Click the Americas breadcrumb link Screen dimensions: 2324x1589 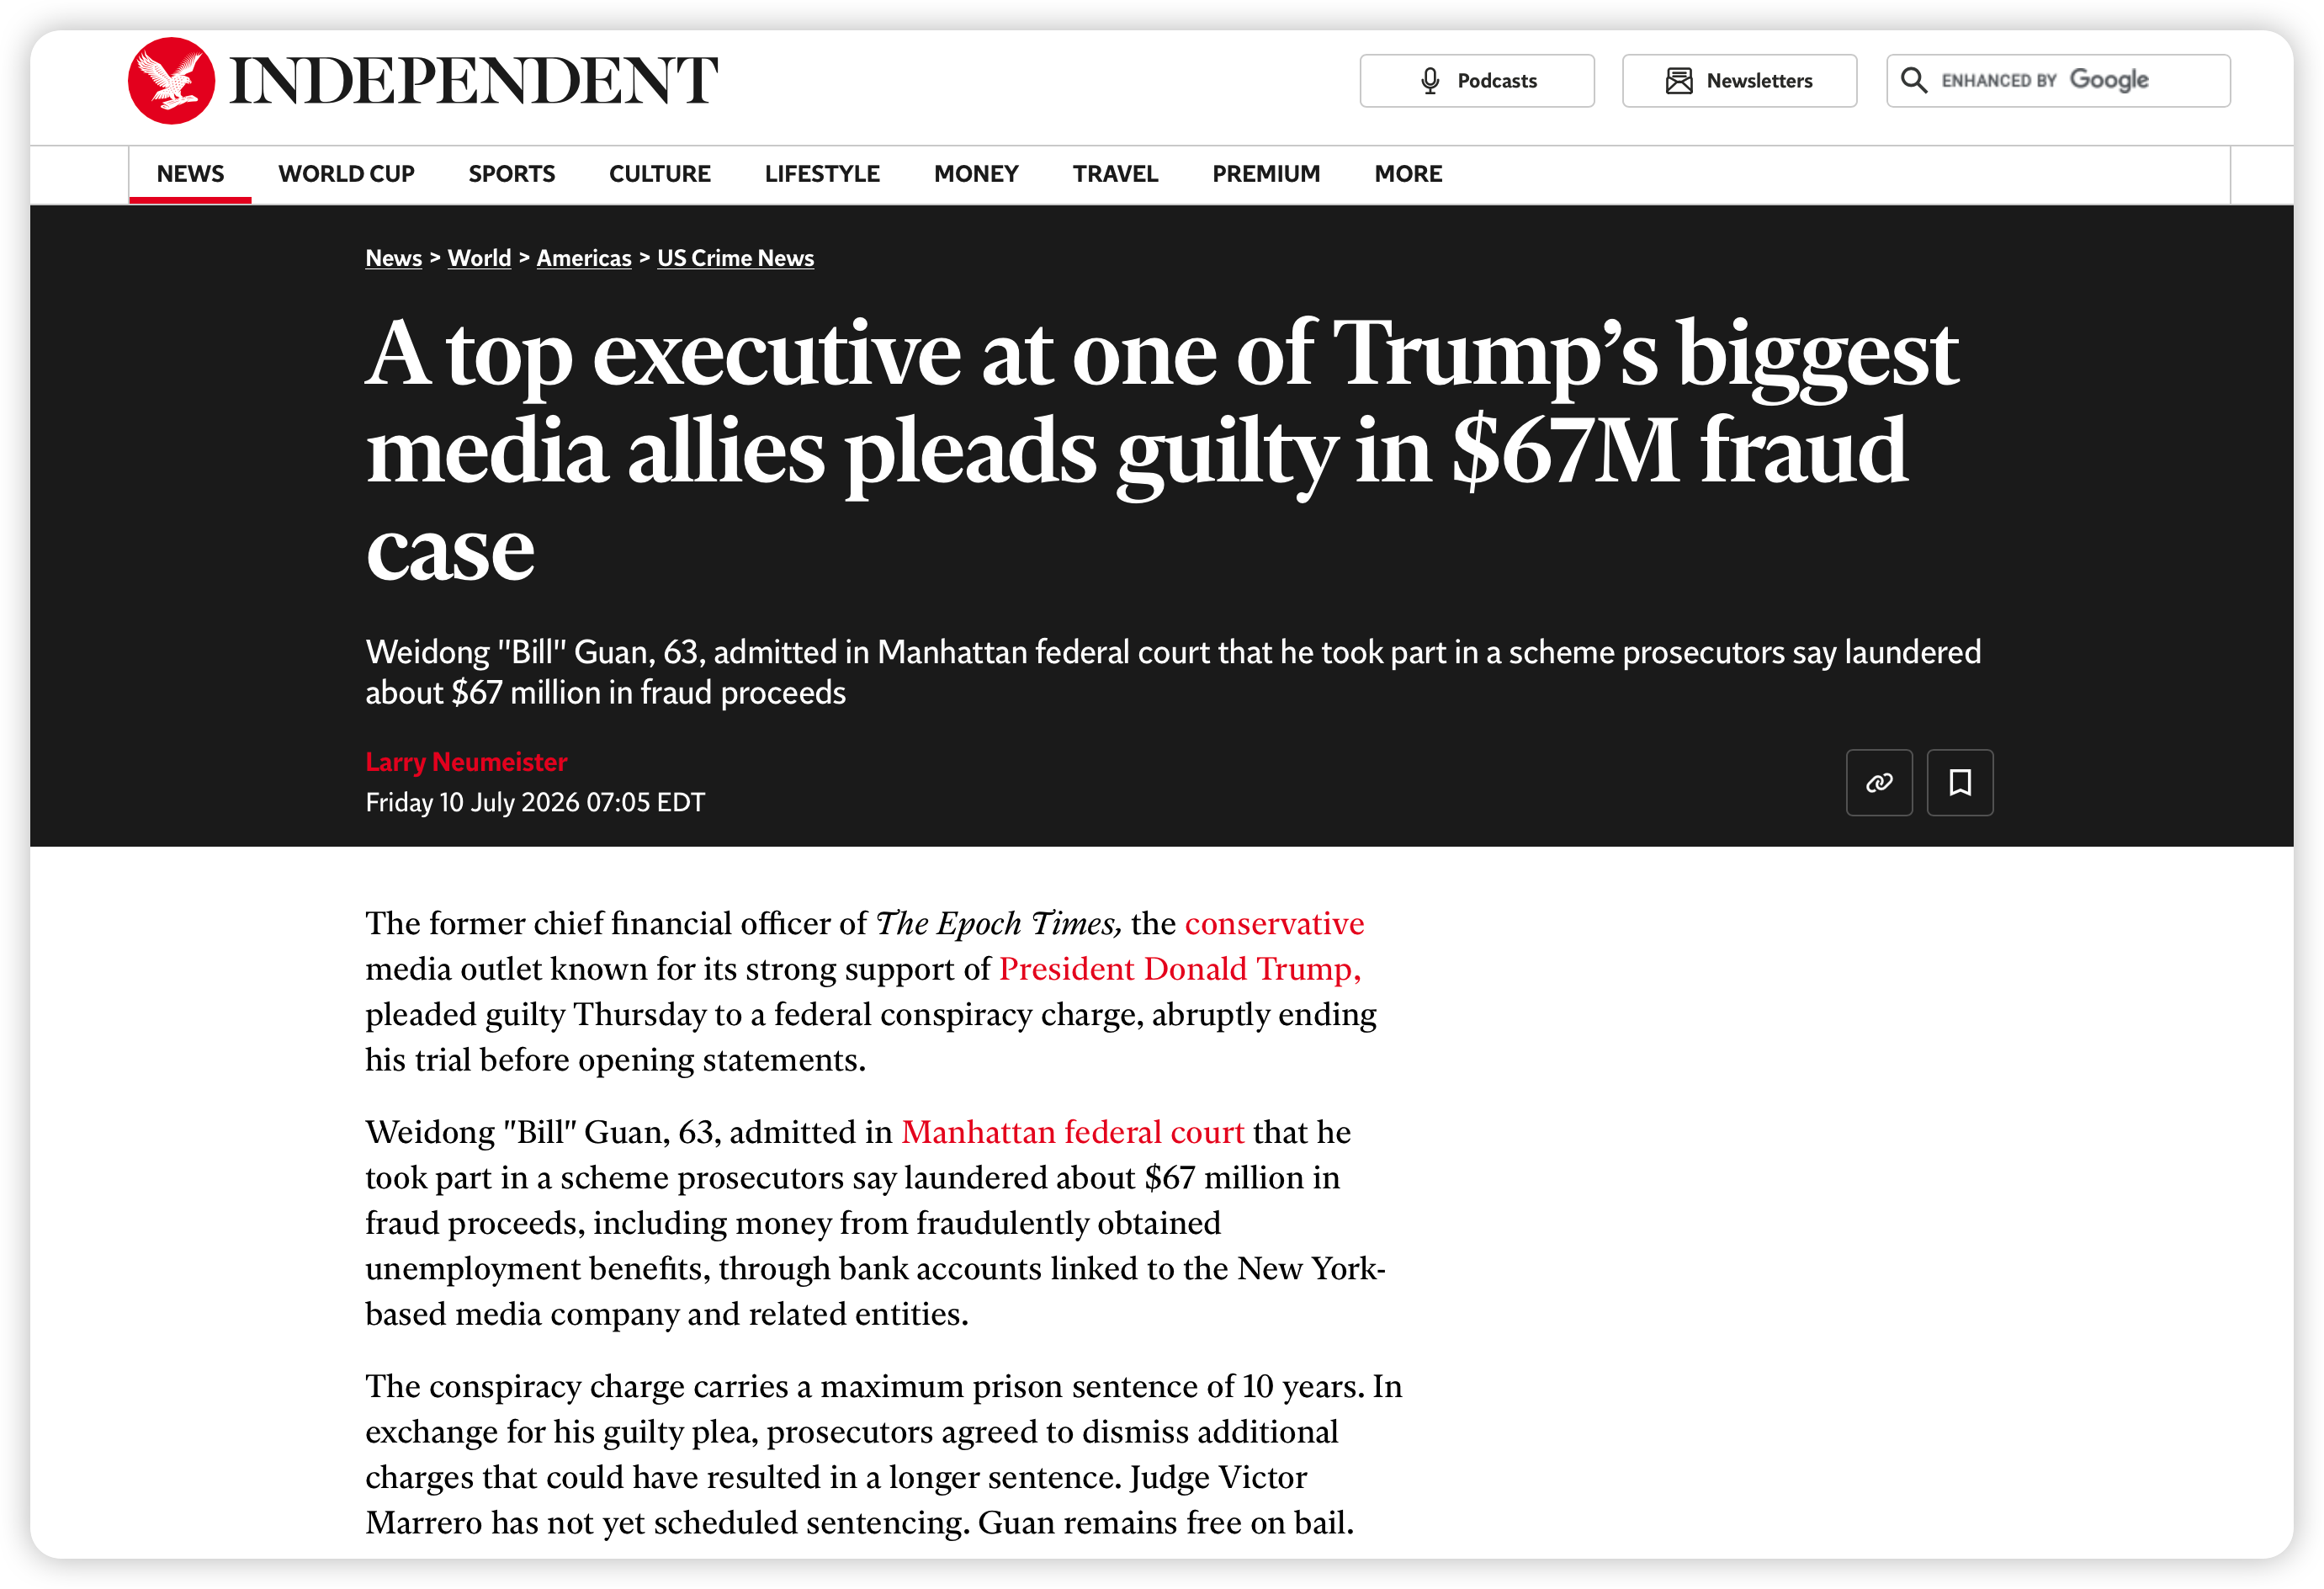583,258
